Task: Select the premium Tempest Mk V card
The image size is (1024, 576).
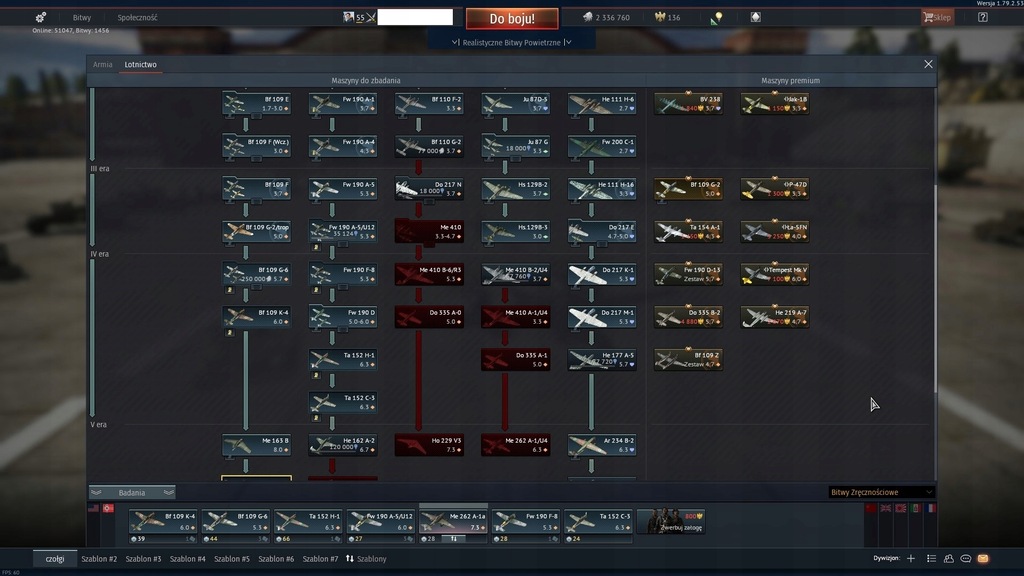Action: (x=775, y=274)
